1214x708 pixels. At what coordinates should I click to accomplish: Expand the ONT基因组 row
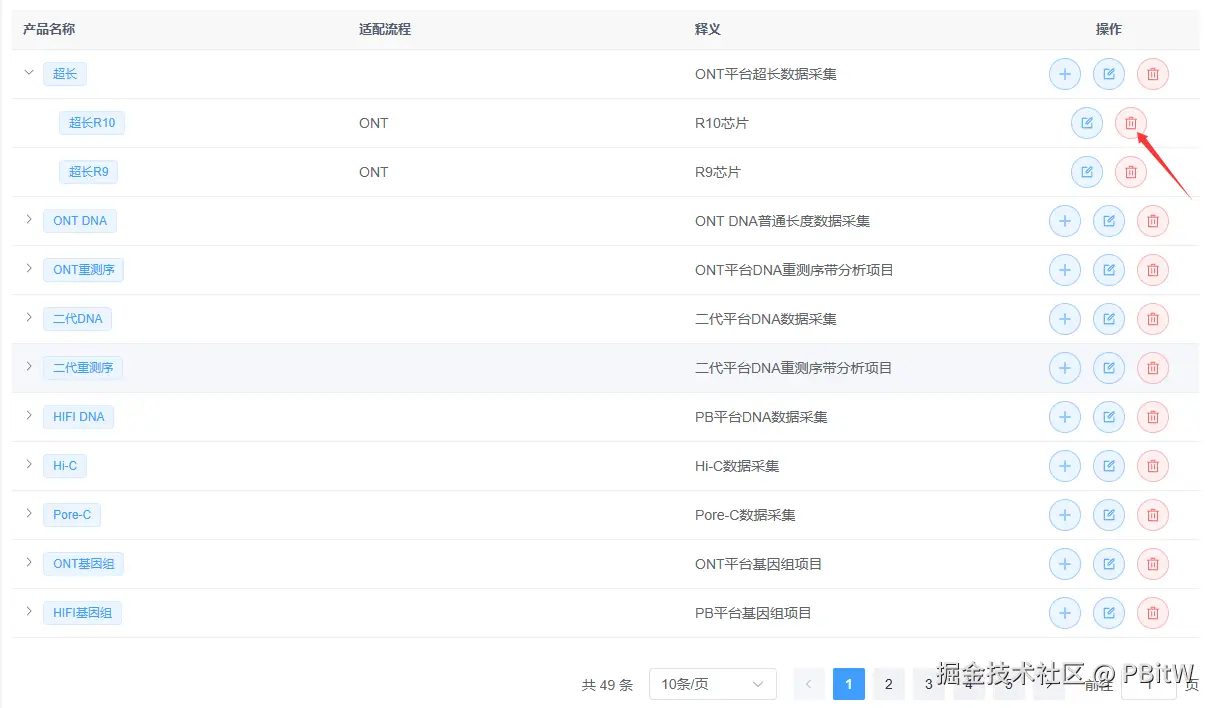pos(29,562)
